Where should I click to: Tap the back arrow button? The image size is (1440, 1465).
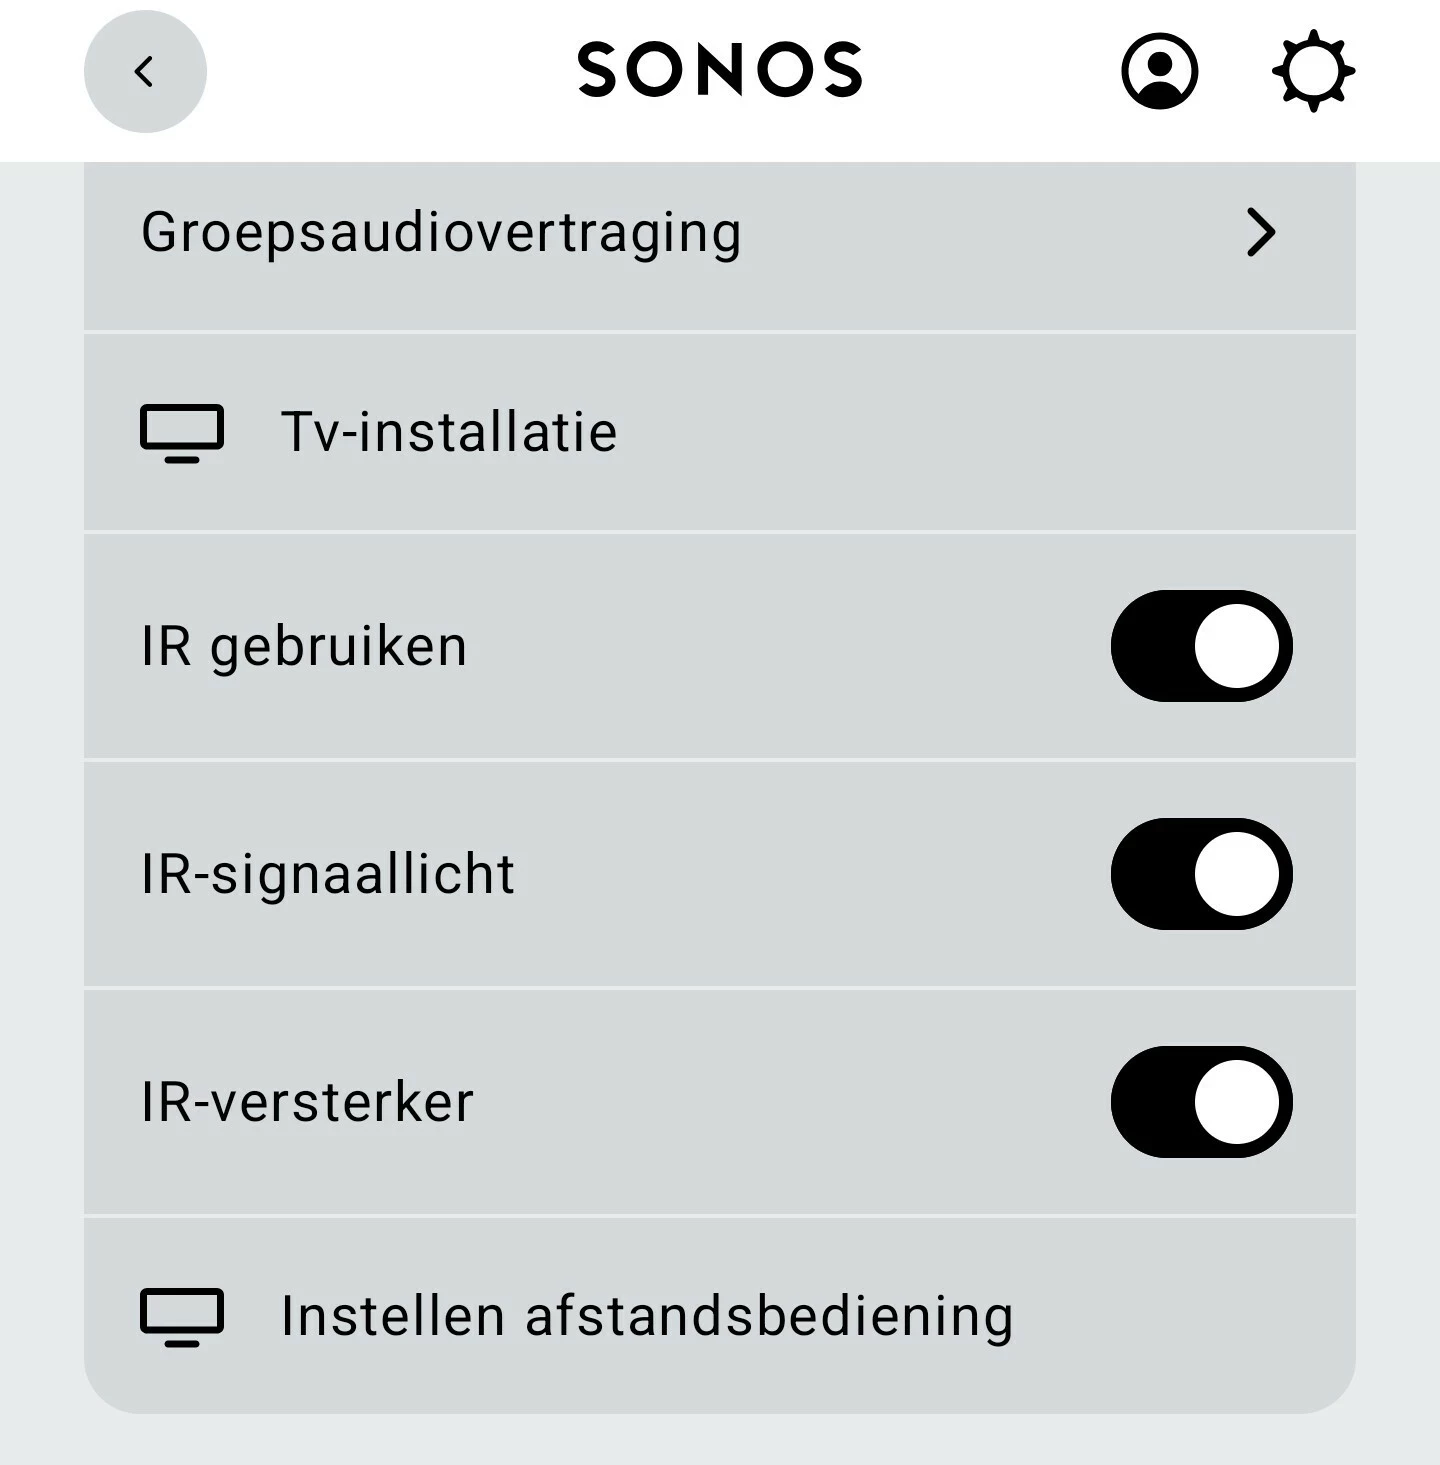pos(144,71)
